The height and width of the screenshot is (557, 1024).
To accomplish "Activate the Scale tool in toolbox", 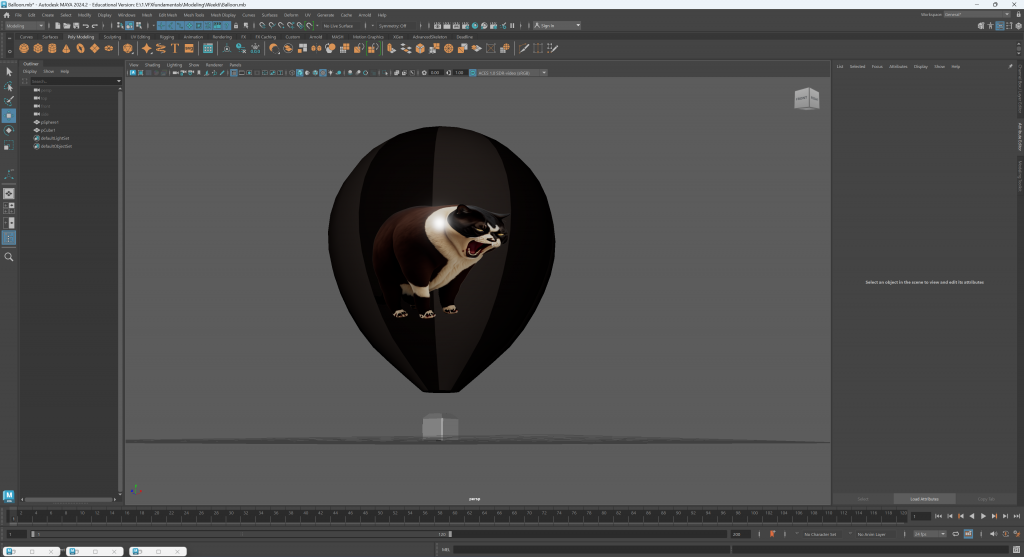I will (8, 146).
